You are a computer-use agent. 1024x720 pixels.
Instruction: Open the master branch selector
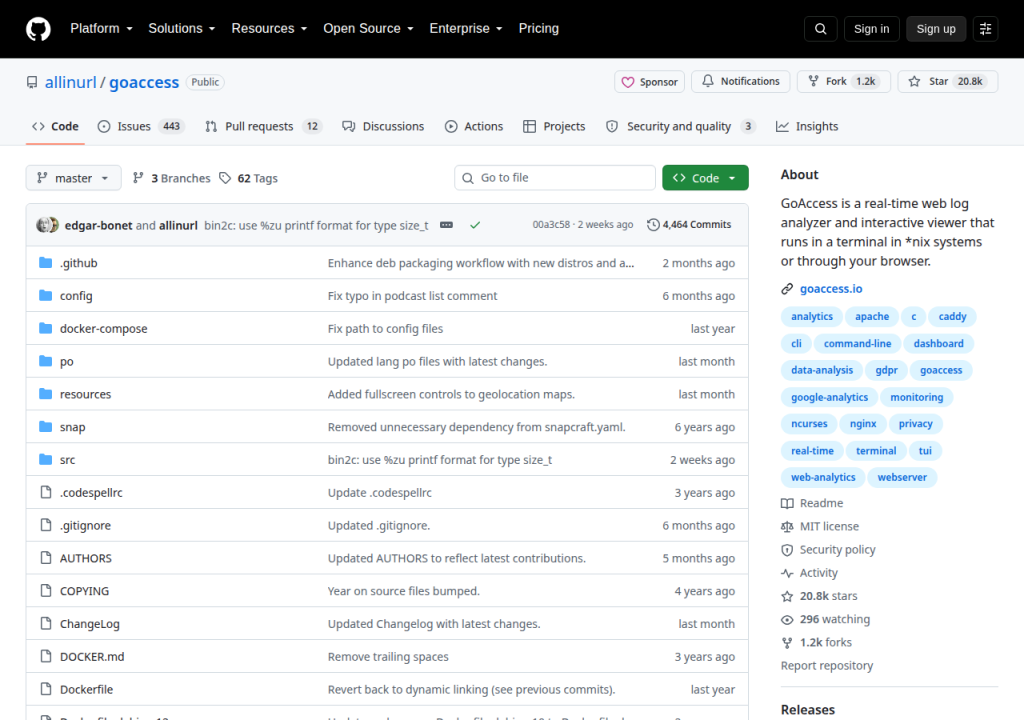[x=73, y=178]
